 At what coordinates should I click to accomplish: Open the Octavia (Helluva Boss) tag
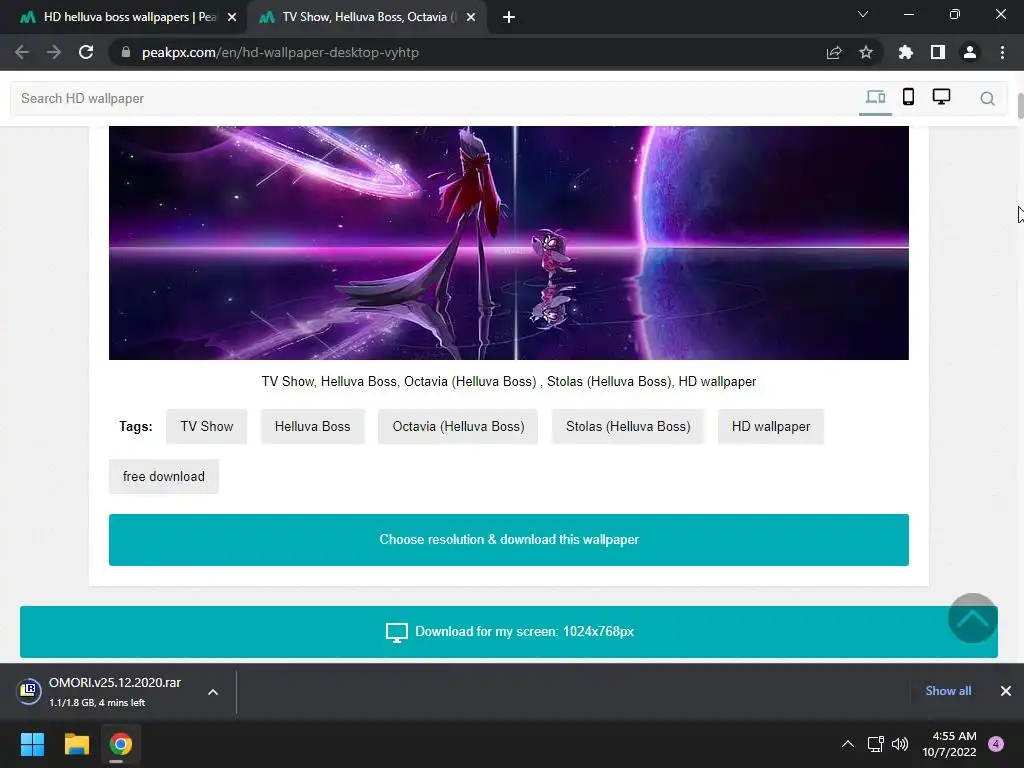458,426
